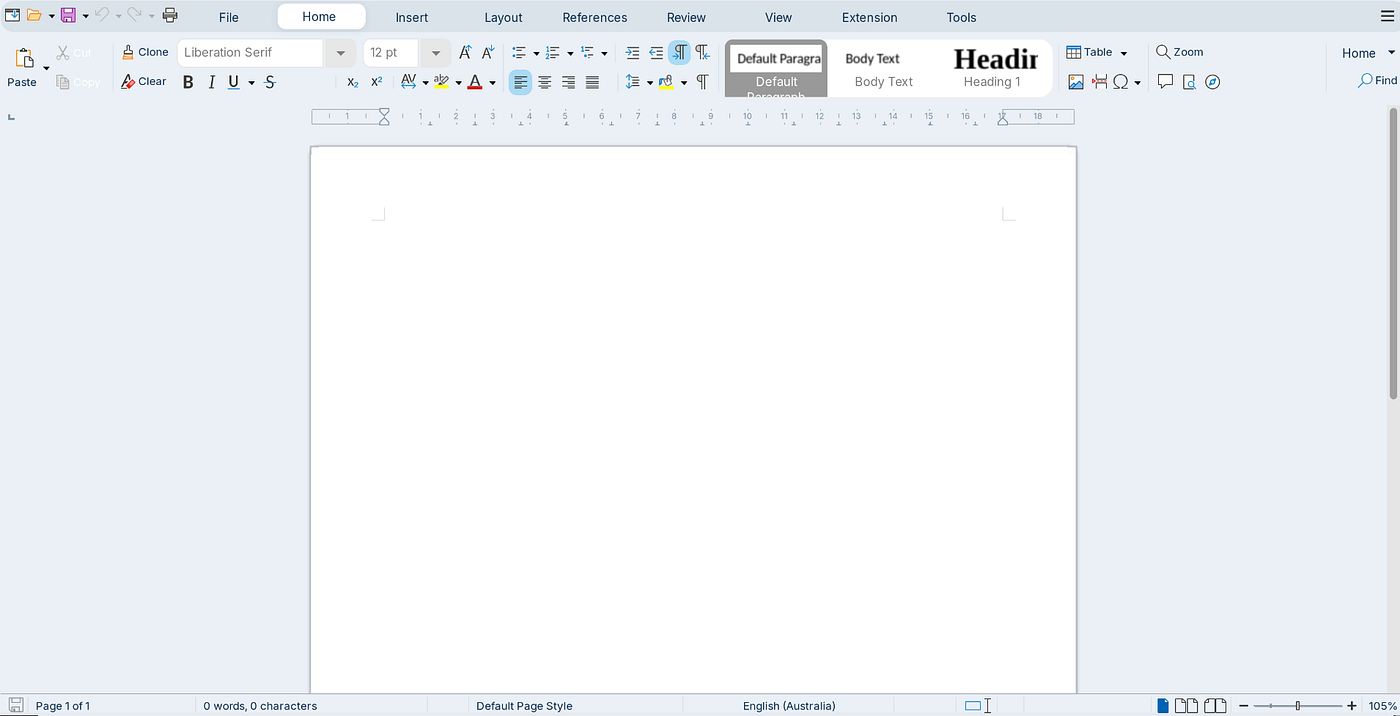Click the Open folder icon

pyautogui.click(x=34, y=15)
